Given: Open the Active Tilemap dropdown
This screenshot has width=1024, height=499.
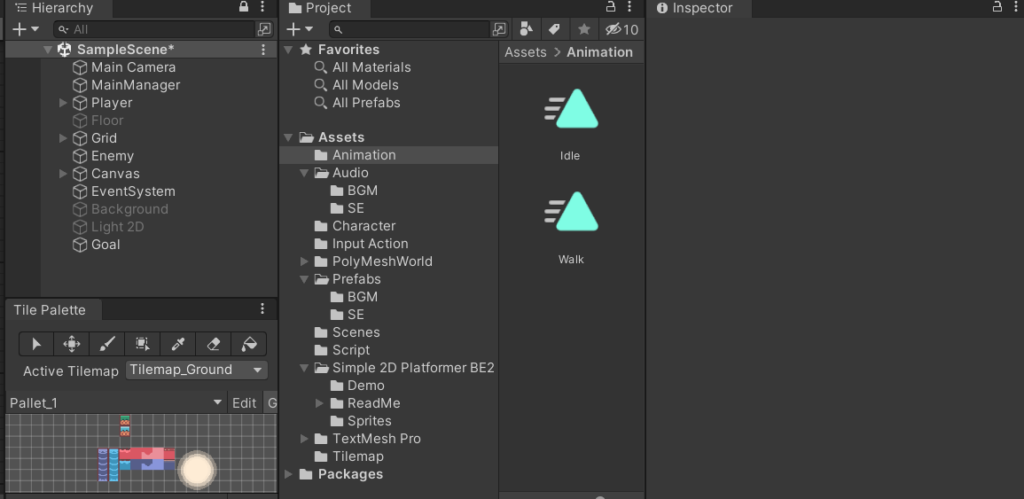Looking at the screenshot, I should [x=197, y=370].
